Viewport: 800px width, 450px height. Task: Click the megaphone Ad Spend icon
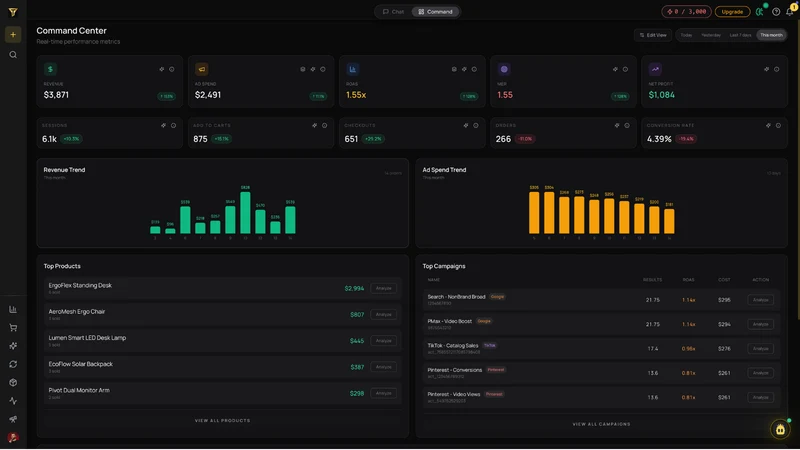click(202, 69)
